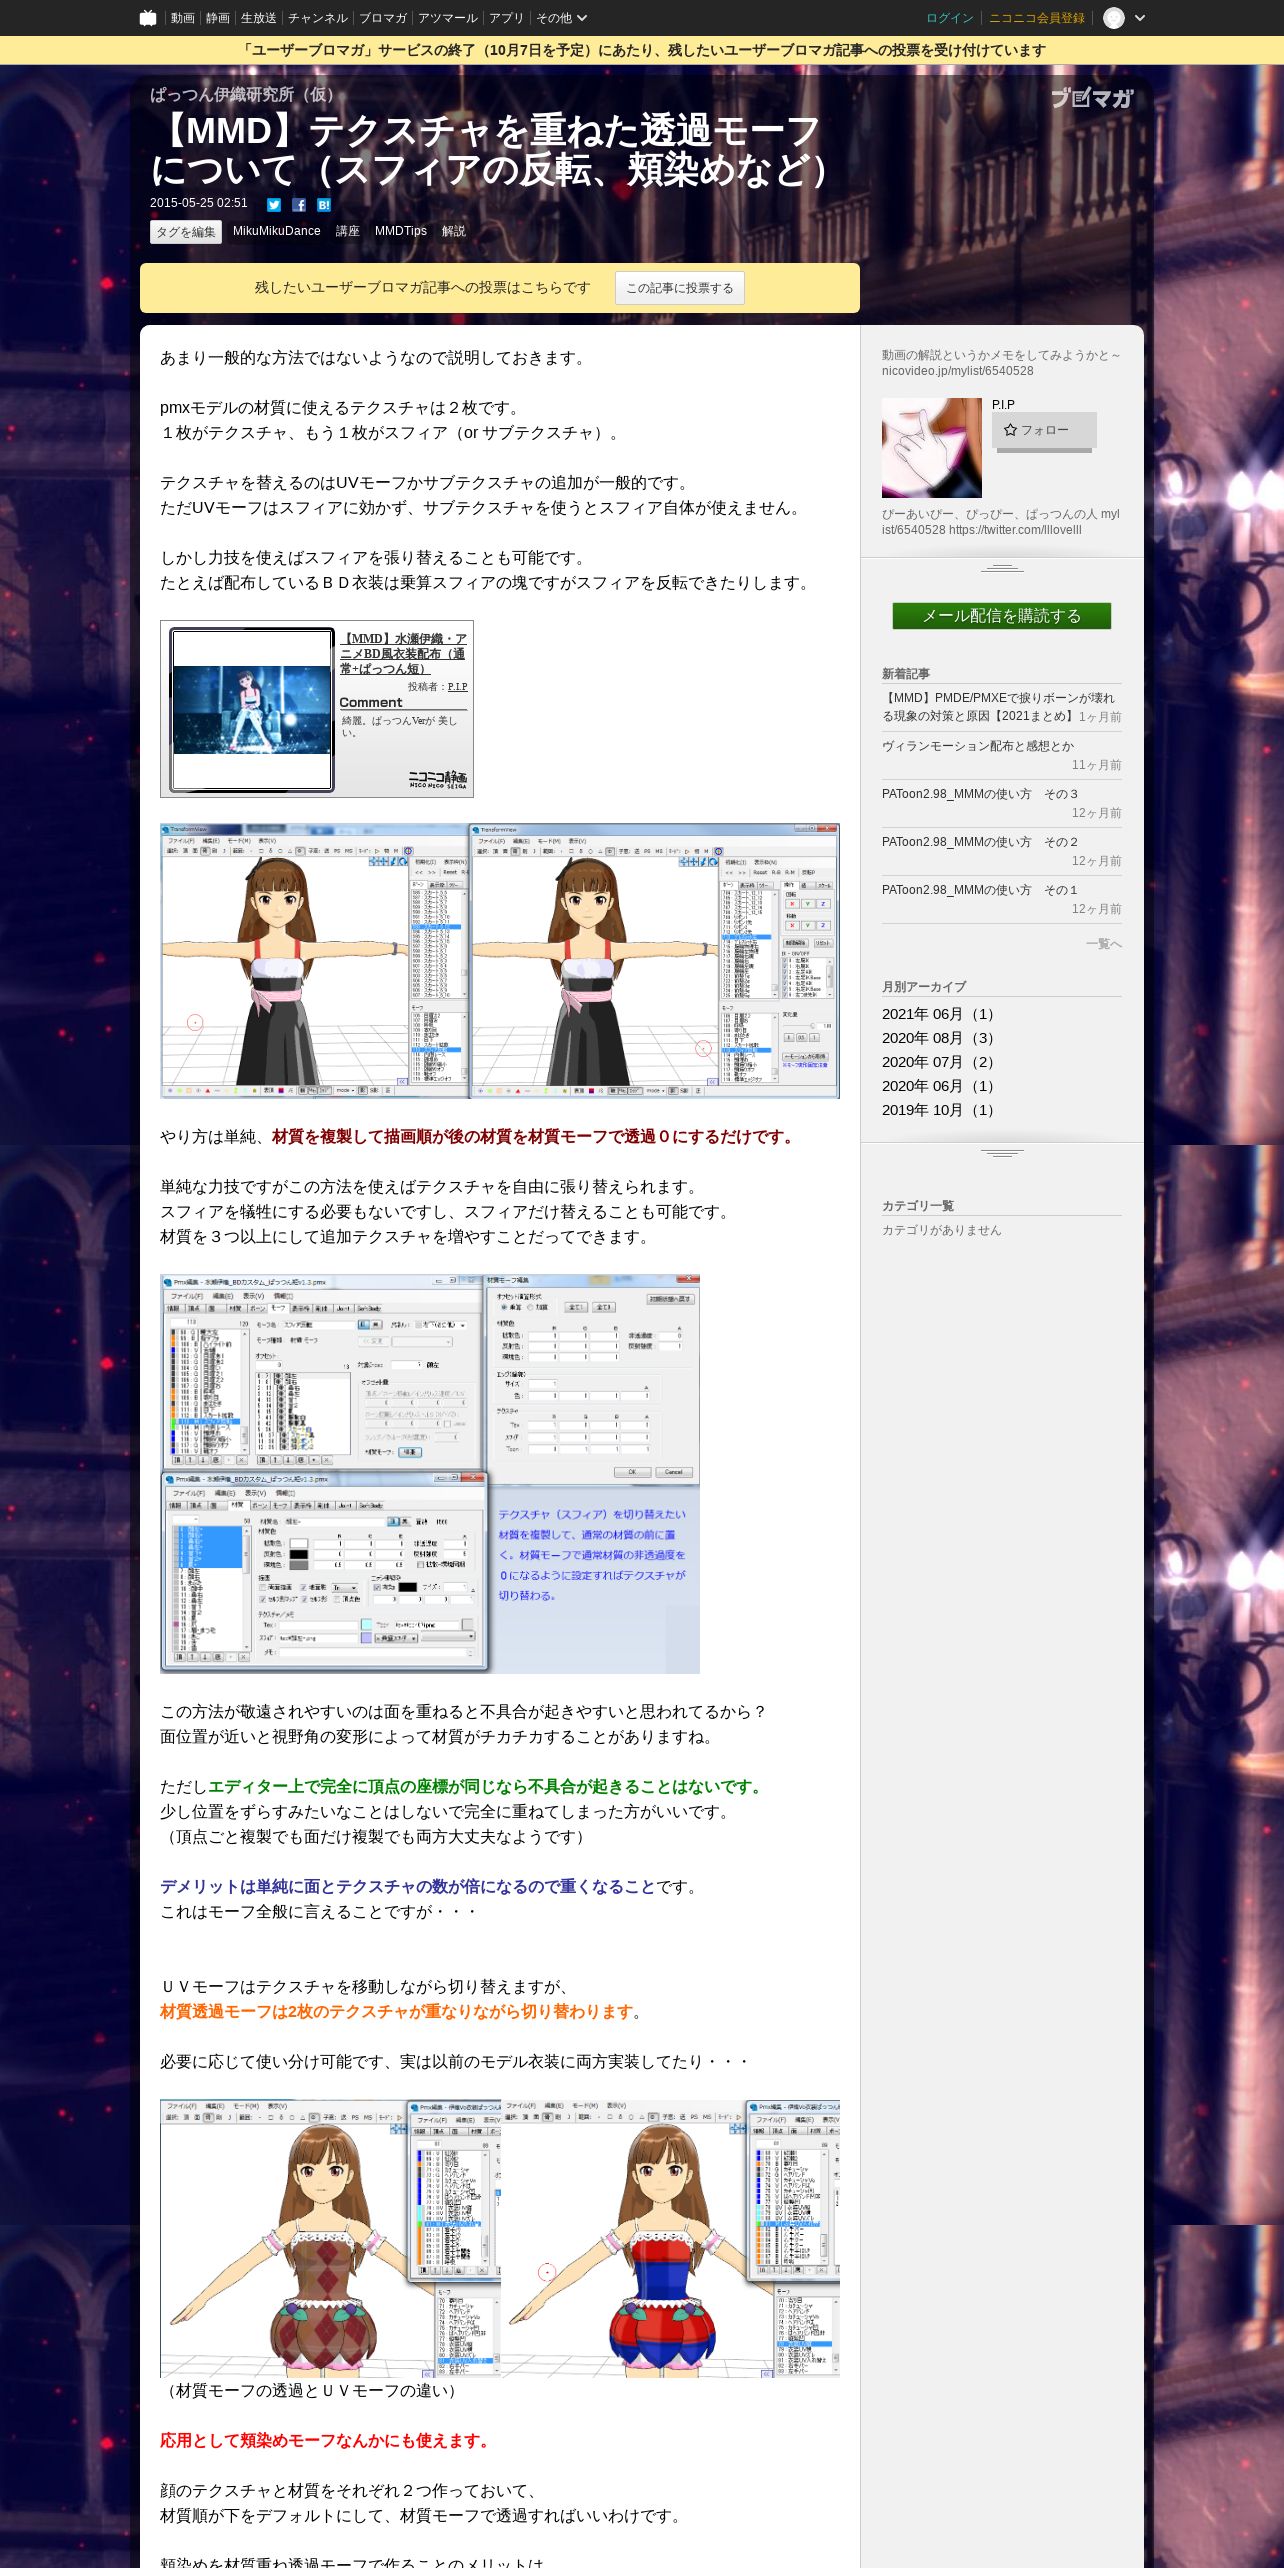Open the user account menu beside the avatar
1284x2568 pixels.
coord(1140,18)
